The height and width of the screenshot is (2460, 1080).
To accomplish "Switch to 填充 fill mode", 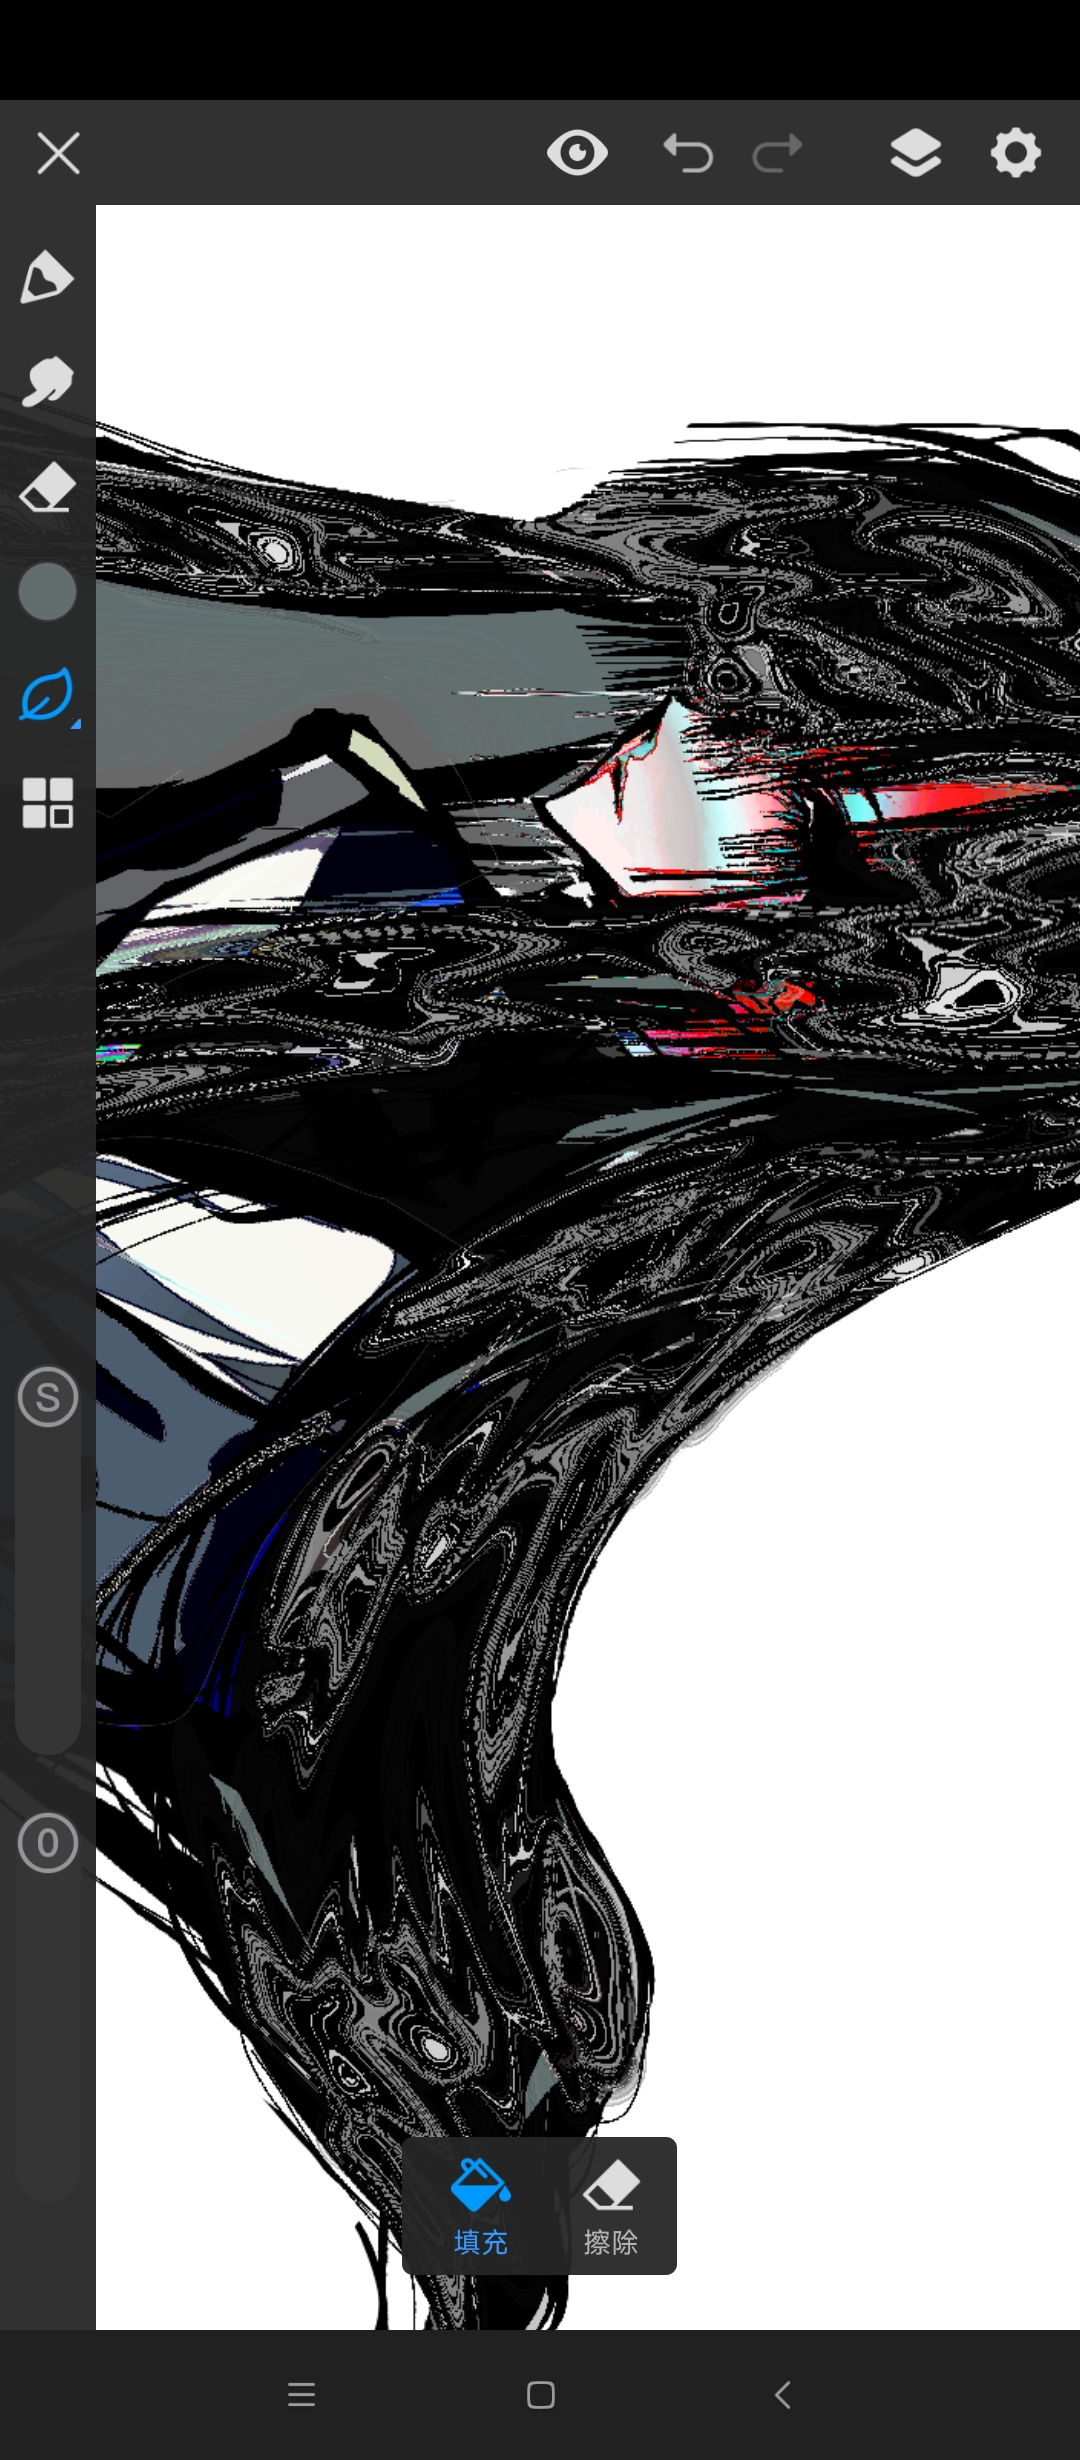I will 481,2205.
